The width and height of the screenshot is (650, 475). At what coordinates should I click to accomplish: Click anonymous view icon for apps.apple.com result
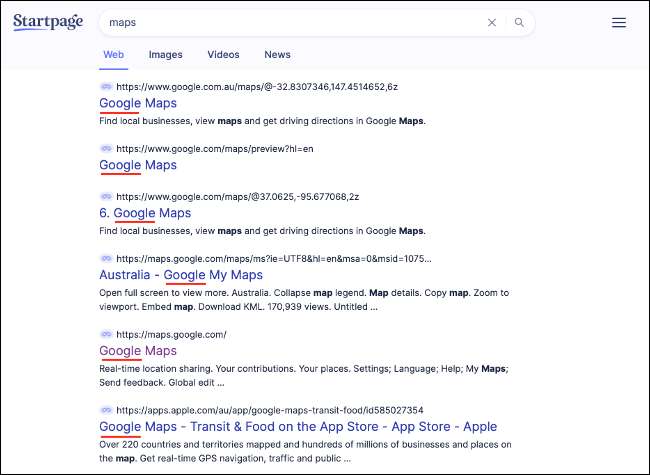pyautogui.click(x=106, y=410)
